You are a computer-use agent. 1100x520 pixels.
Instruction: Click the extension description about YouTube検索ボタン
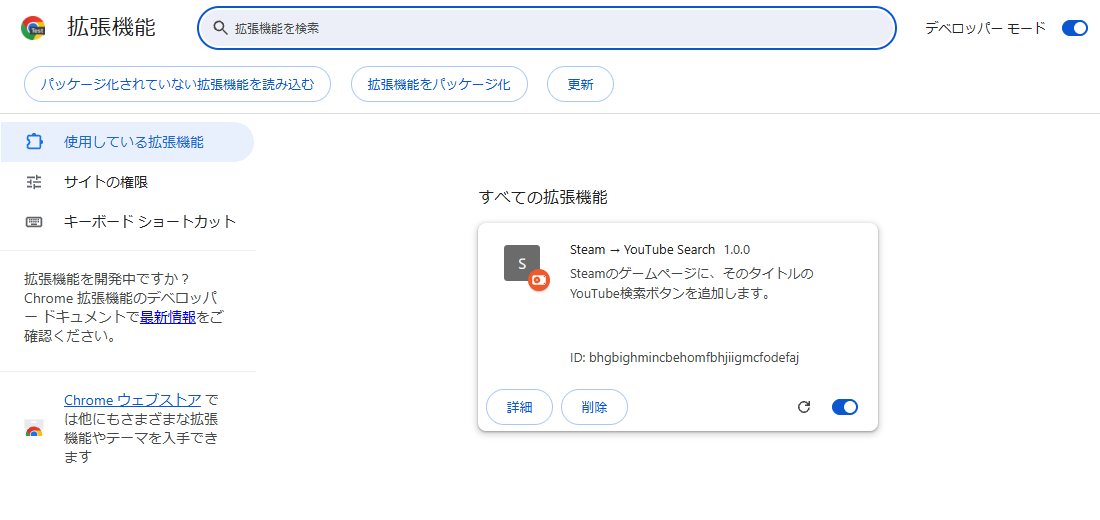point(692,284)
